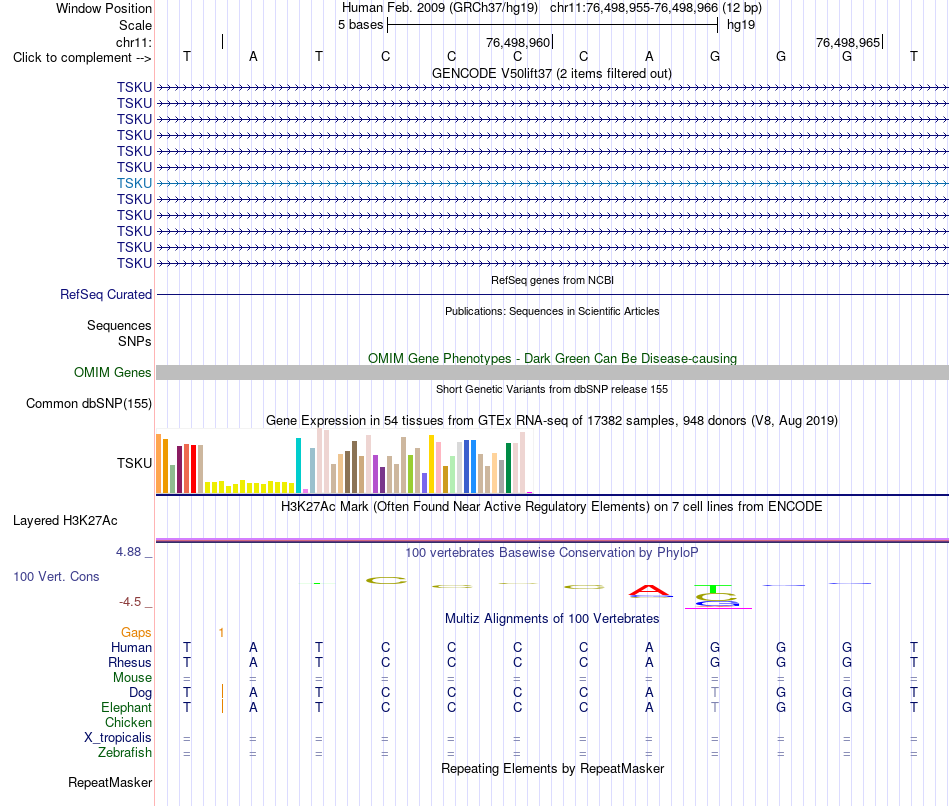
Task: Click the 4.88 upper PhyloP scale value
Action: tap(128, 552)
